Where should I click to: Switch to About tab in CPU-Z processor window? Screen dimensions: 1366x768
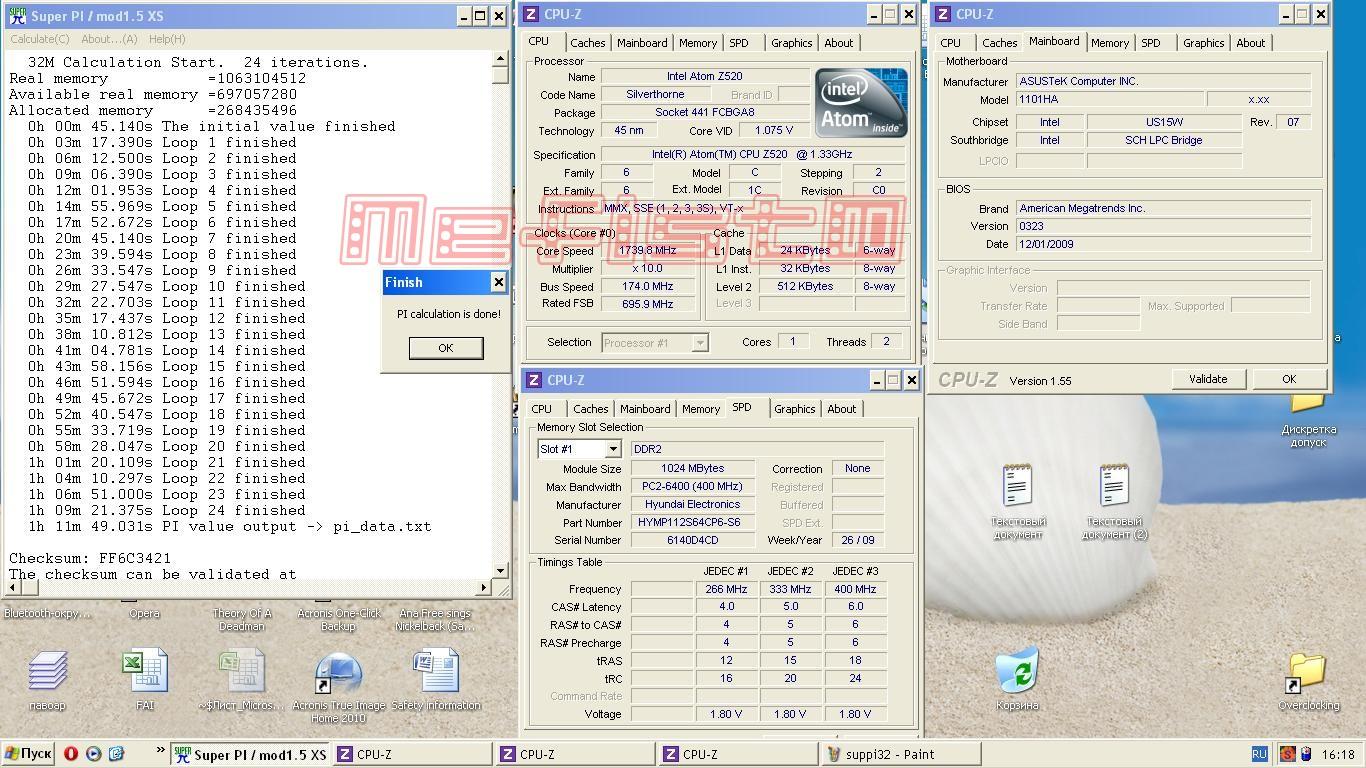click(x=839, y=43)
